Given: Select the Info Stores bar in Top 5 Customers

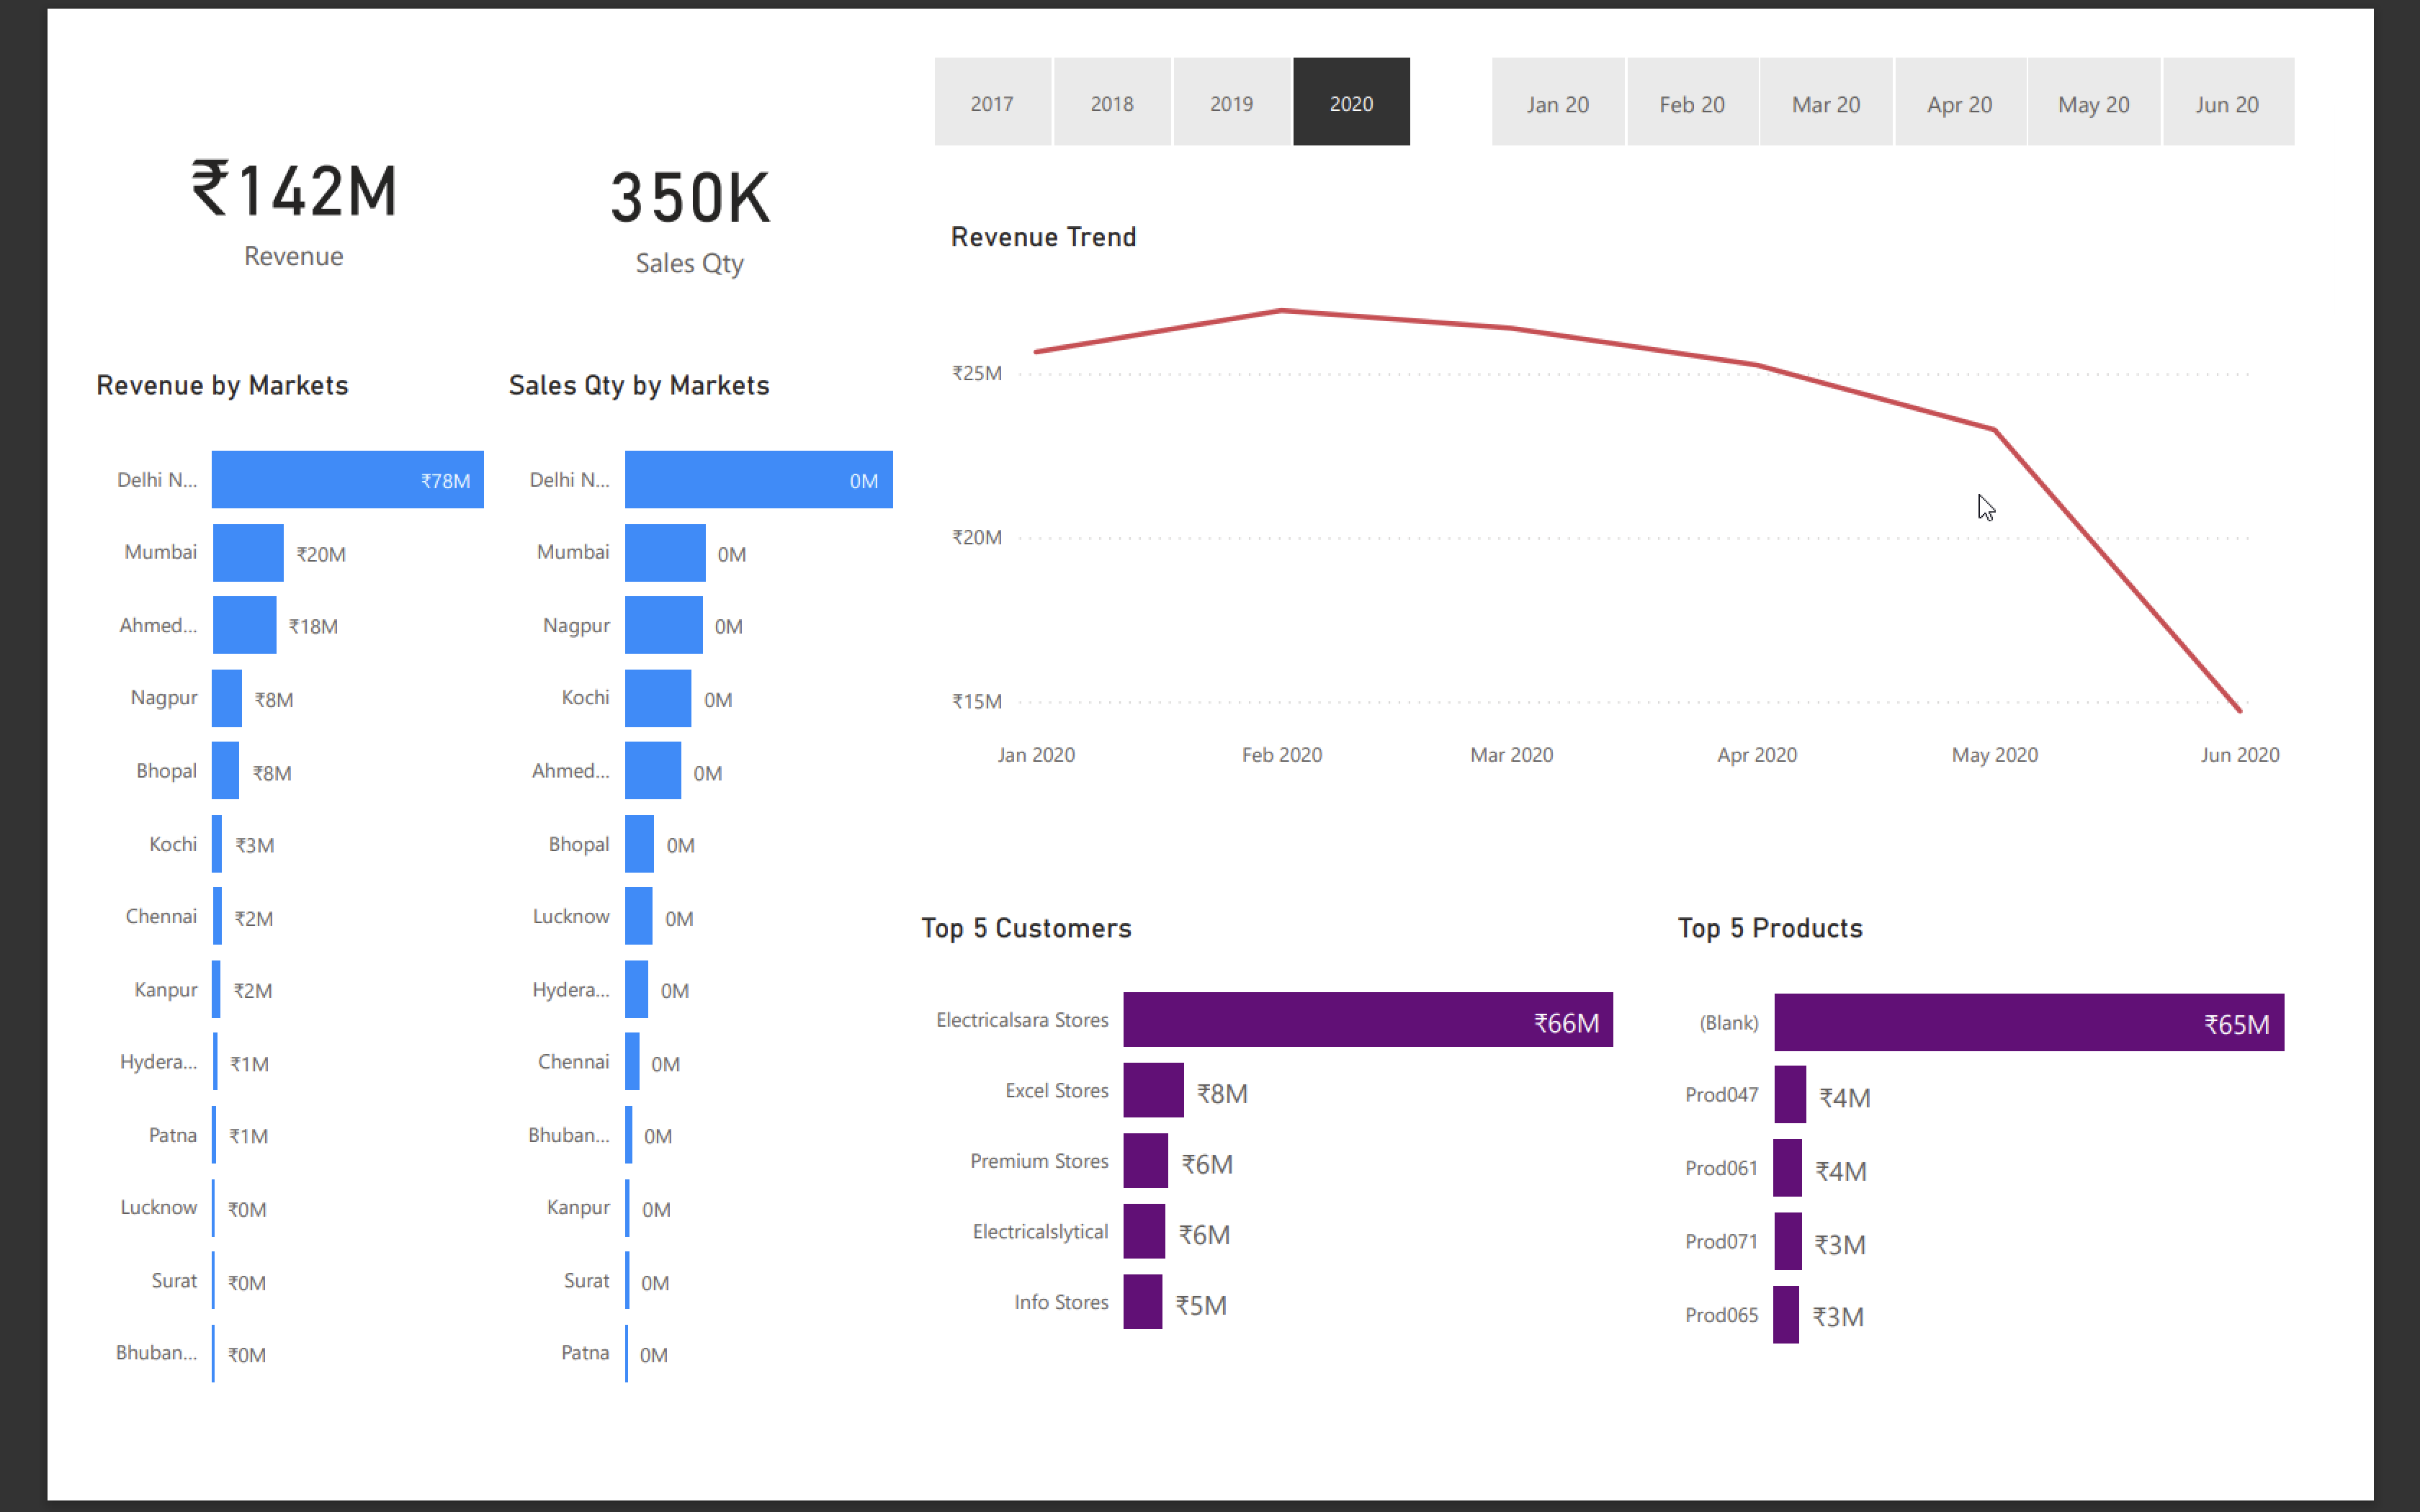Looking at the screenshot, I should pyautogui.click(x=1143, y=1302).
